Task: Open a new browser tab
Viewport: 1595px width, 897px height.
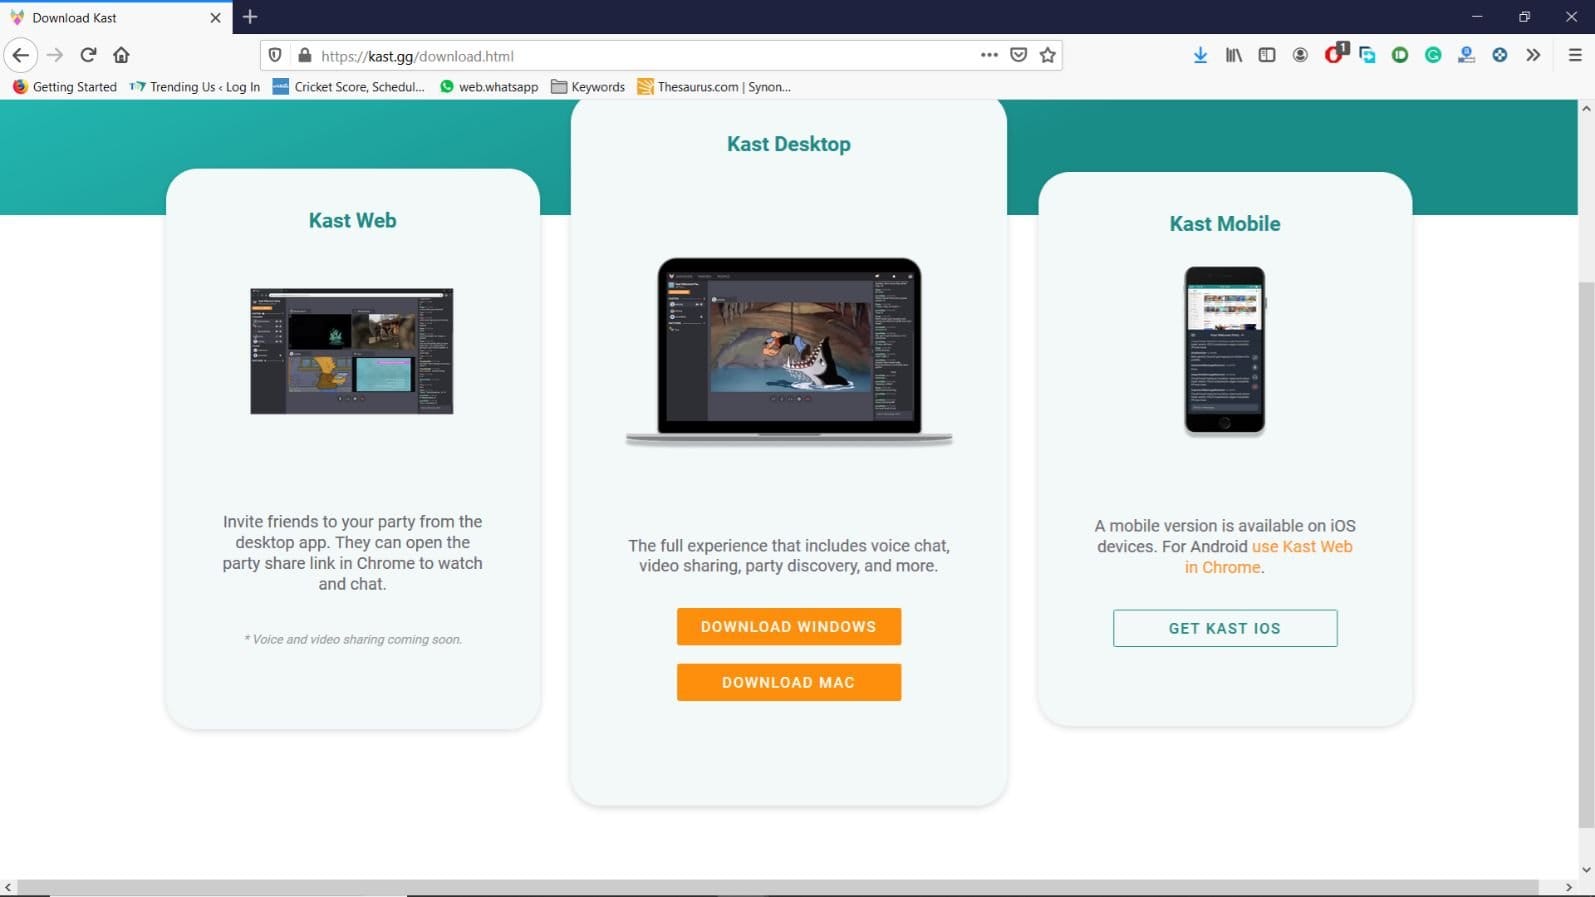Action: coord(250,17)
